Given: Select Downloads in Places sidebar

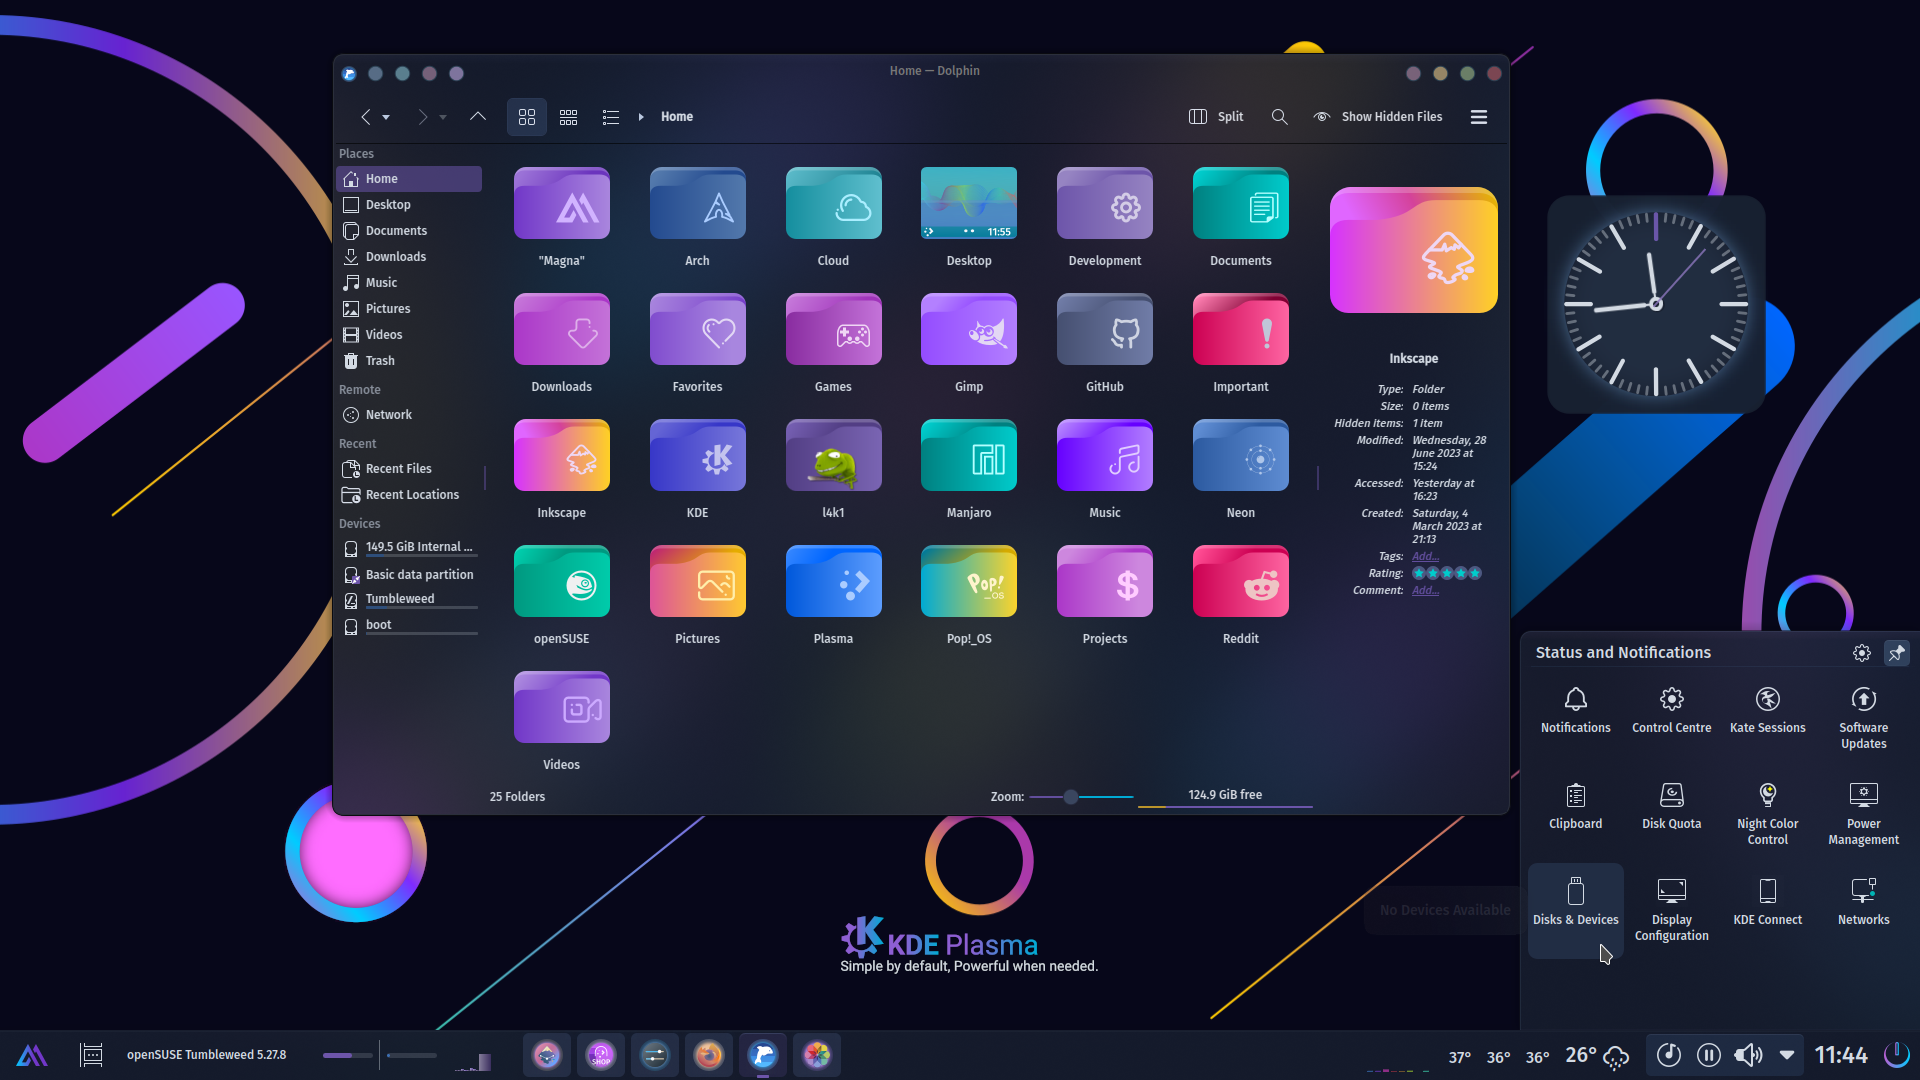Looking at the screenshot, I should 410,257.
